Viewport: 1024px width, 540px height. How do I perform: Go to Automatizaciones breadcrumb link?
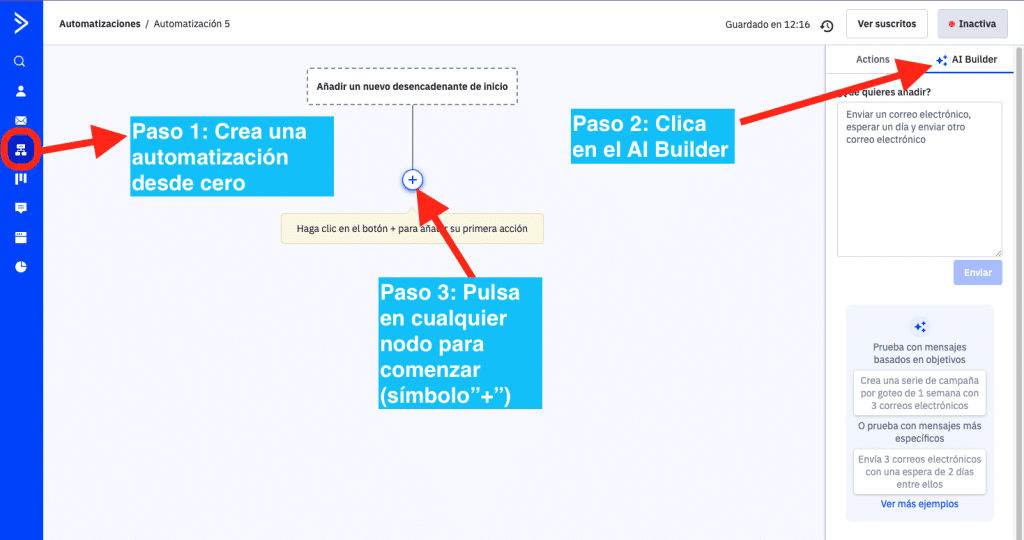point(100,24)
